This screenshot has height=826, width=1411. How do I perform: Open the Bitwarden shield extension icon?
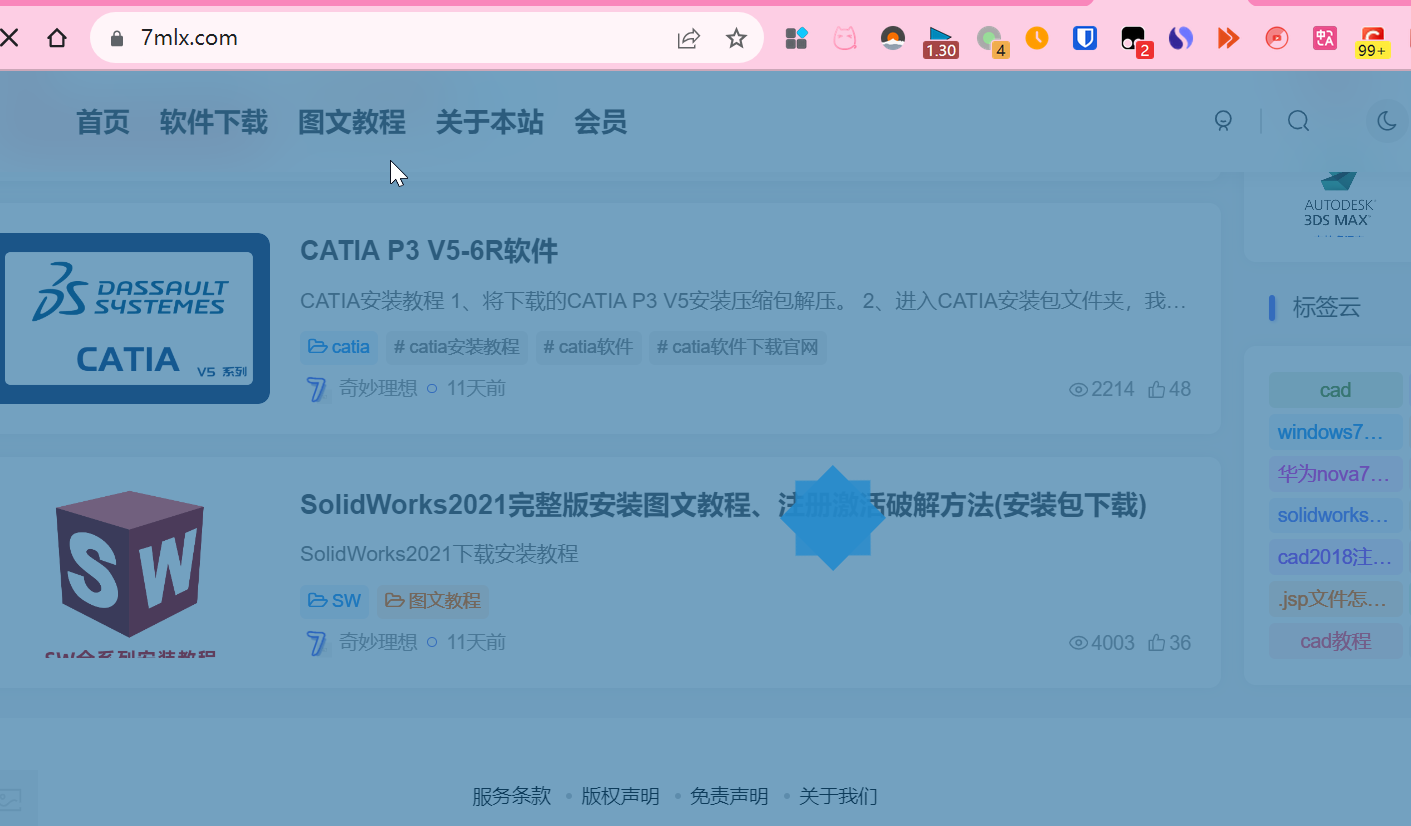tap(1085, 38)
